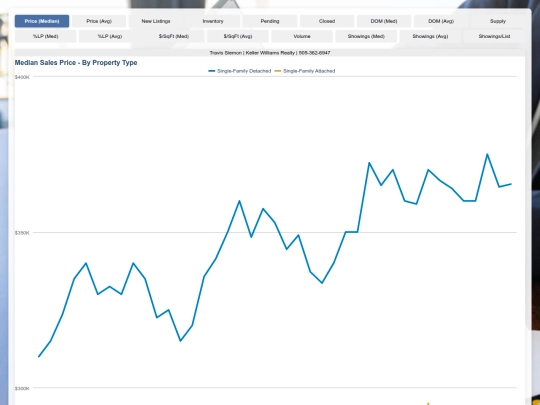Select DOM (Avg) tab
Image resolution: width=540 pixels, height=405 pixels.
coord(441,21)
